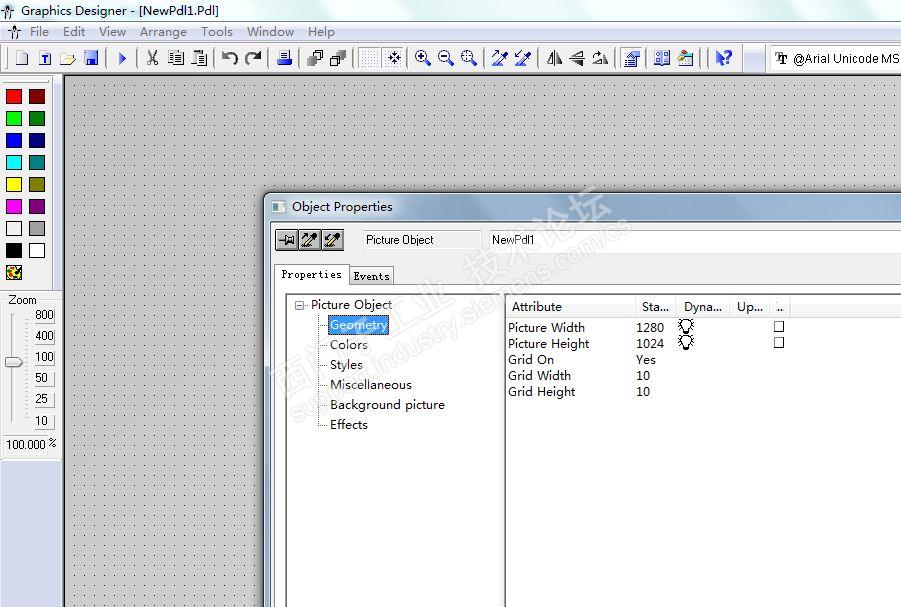Pick the dark green color swatch
Screen dimensions: 901x607
pyautogui.click(x=37, y=118)
